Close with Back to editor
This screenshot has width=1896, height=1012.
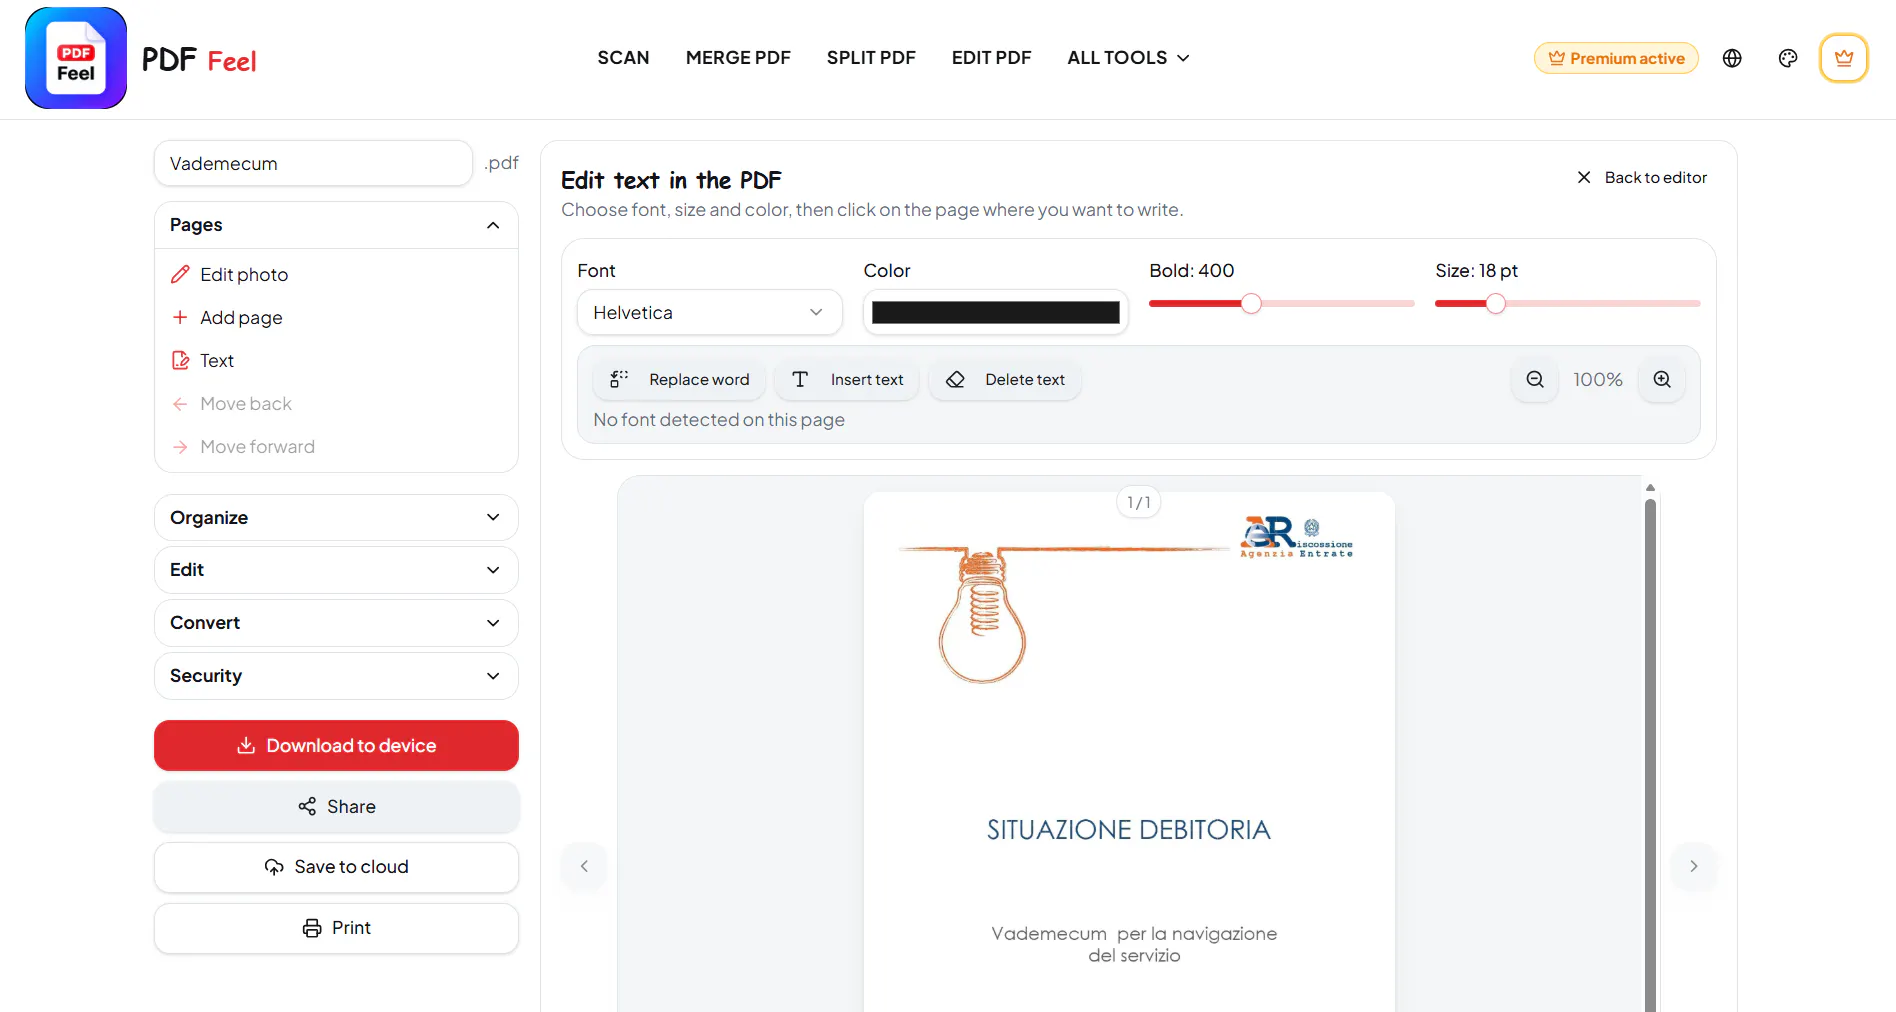[1642, 178]
